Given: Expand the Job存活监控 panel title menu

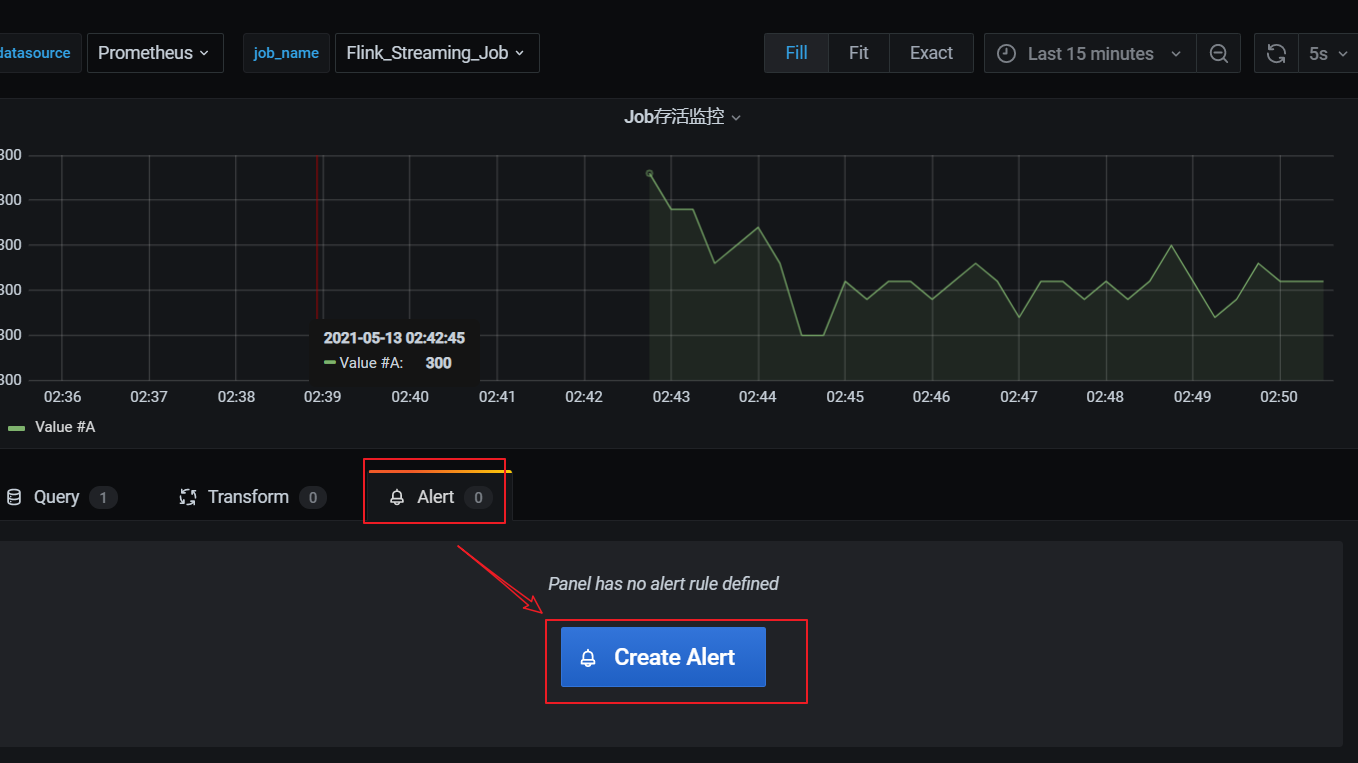Looking at the screenshot, I should 682,117.
